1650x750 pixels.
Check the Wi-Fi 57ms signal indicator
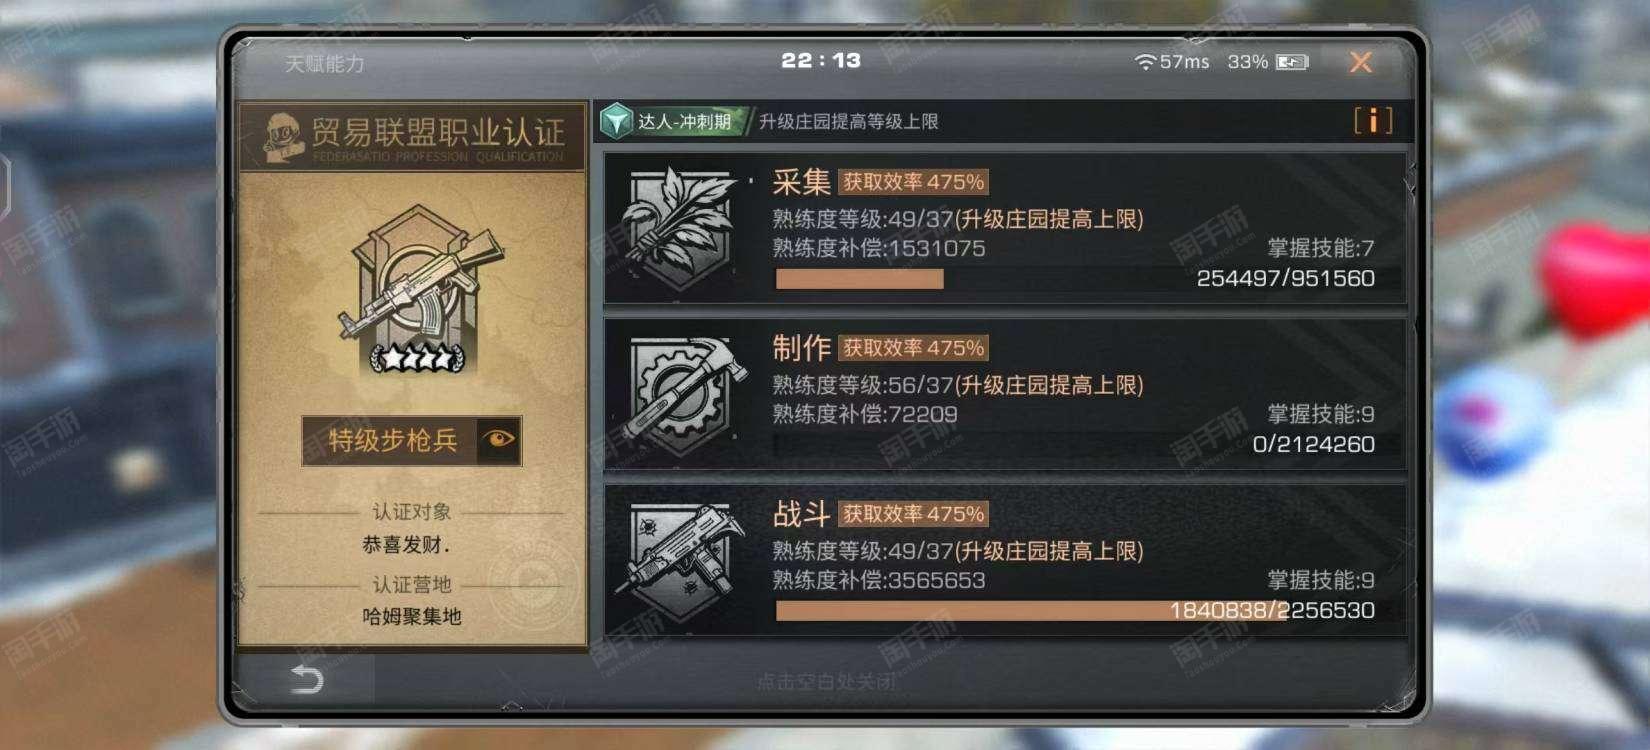point(1172,62)
